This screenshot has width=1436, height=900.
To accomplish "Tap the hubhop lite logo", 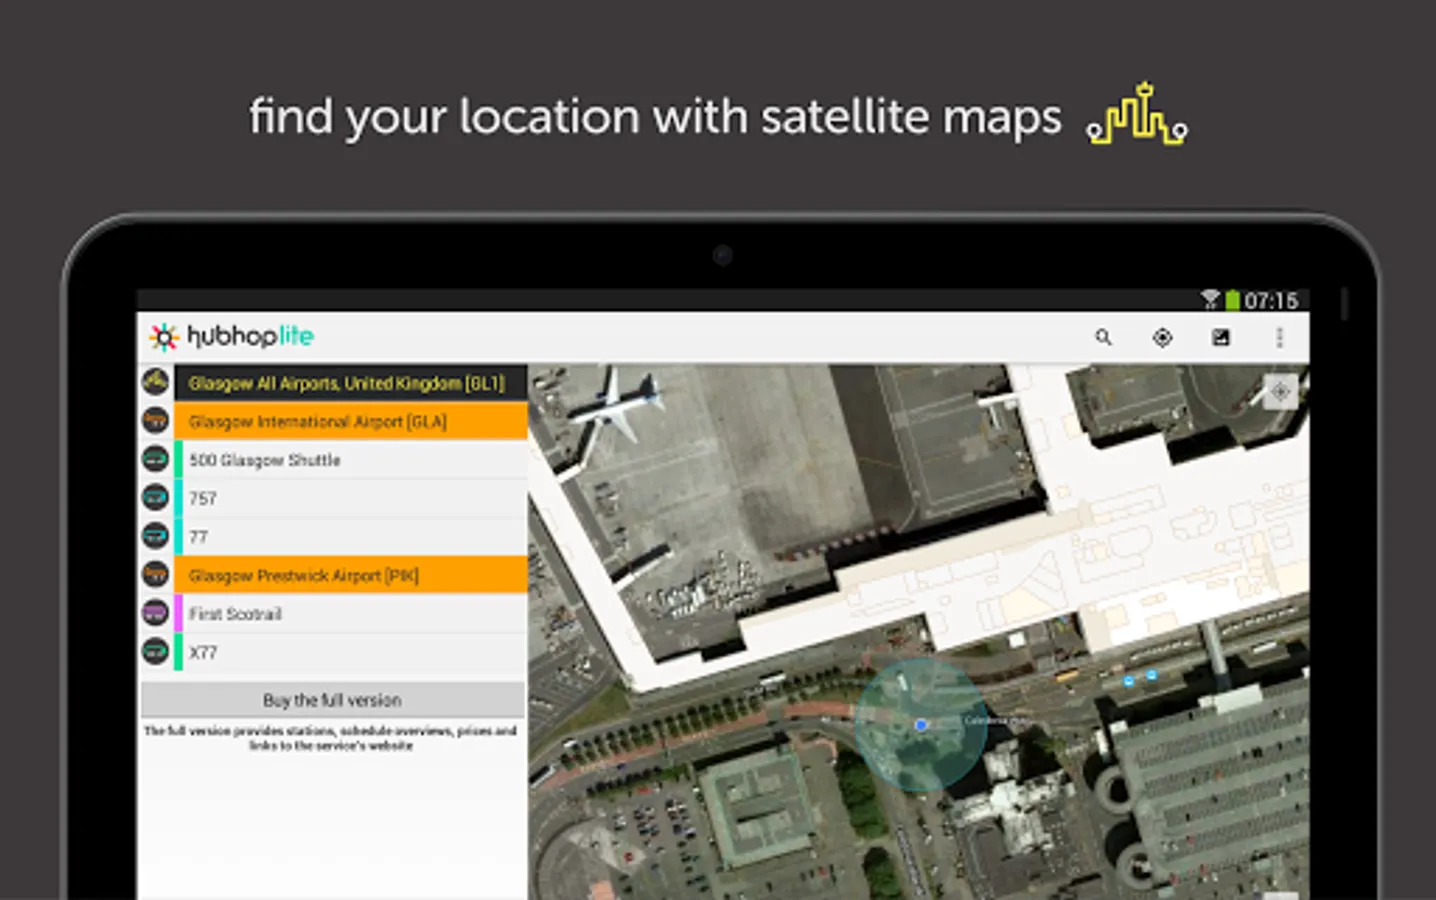I will click(232, 337).
